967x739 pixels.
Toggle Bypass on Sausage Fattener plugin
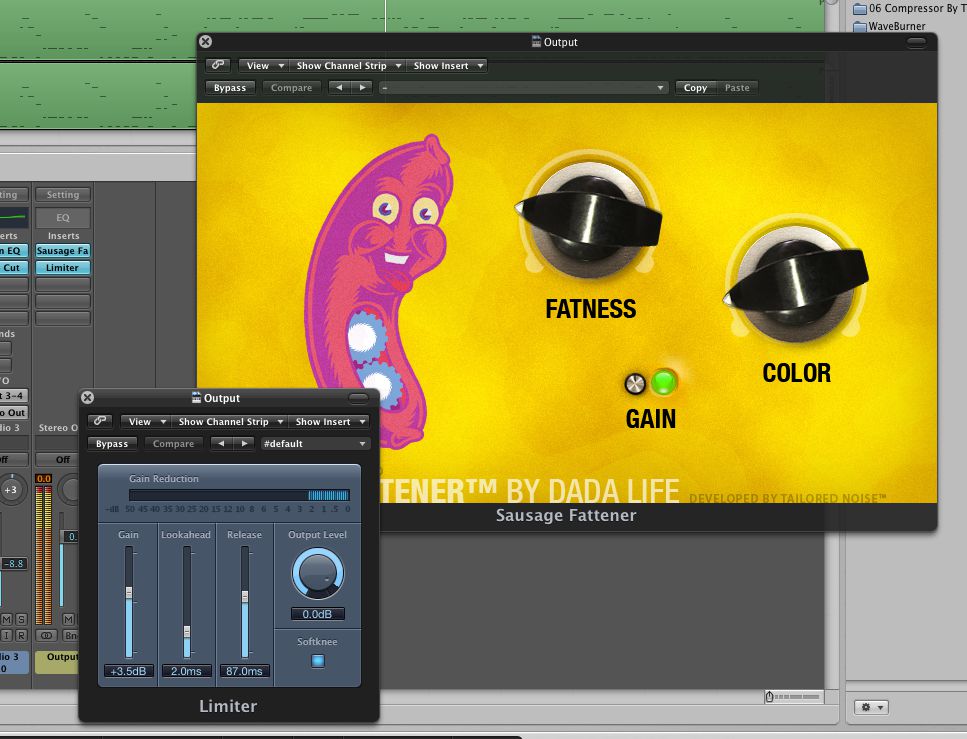[x=229, y=88]
